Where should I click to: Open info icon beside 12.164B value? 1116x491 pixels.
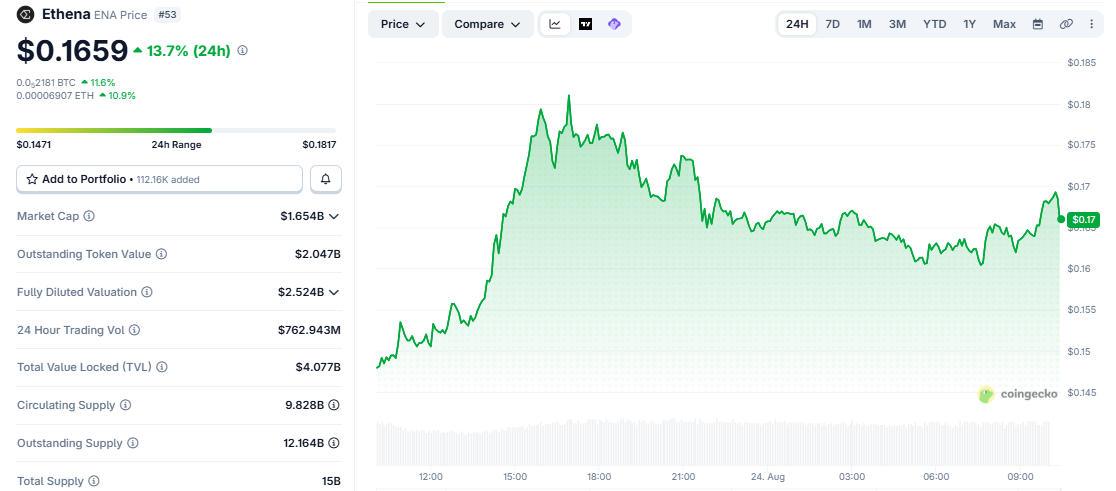(x=335, y=443)
